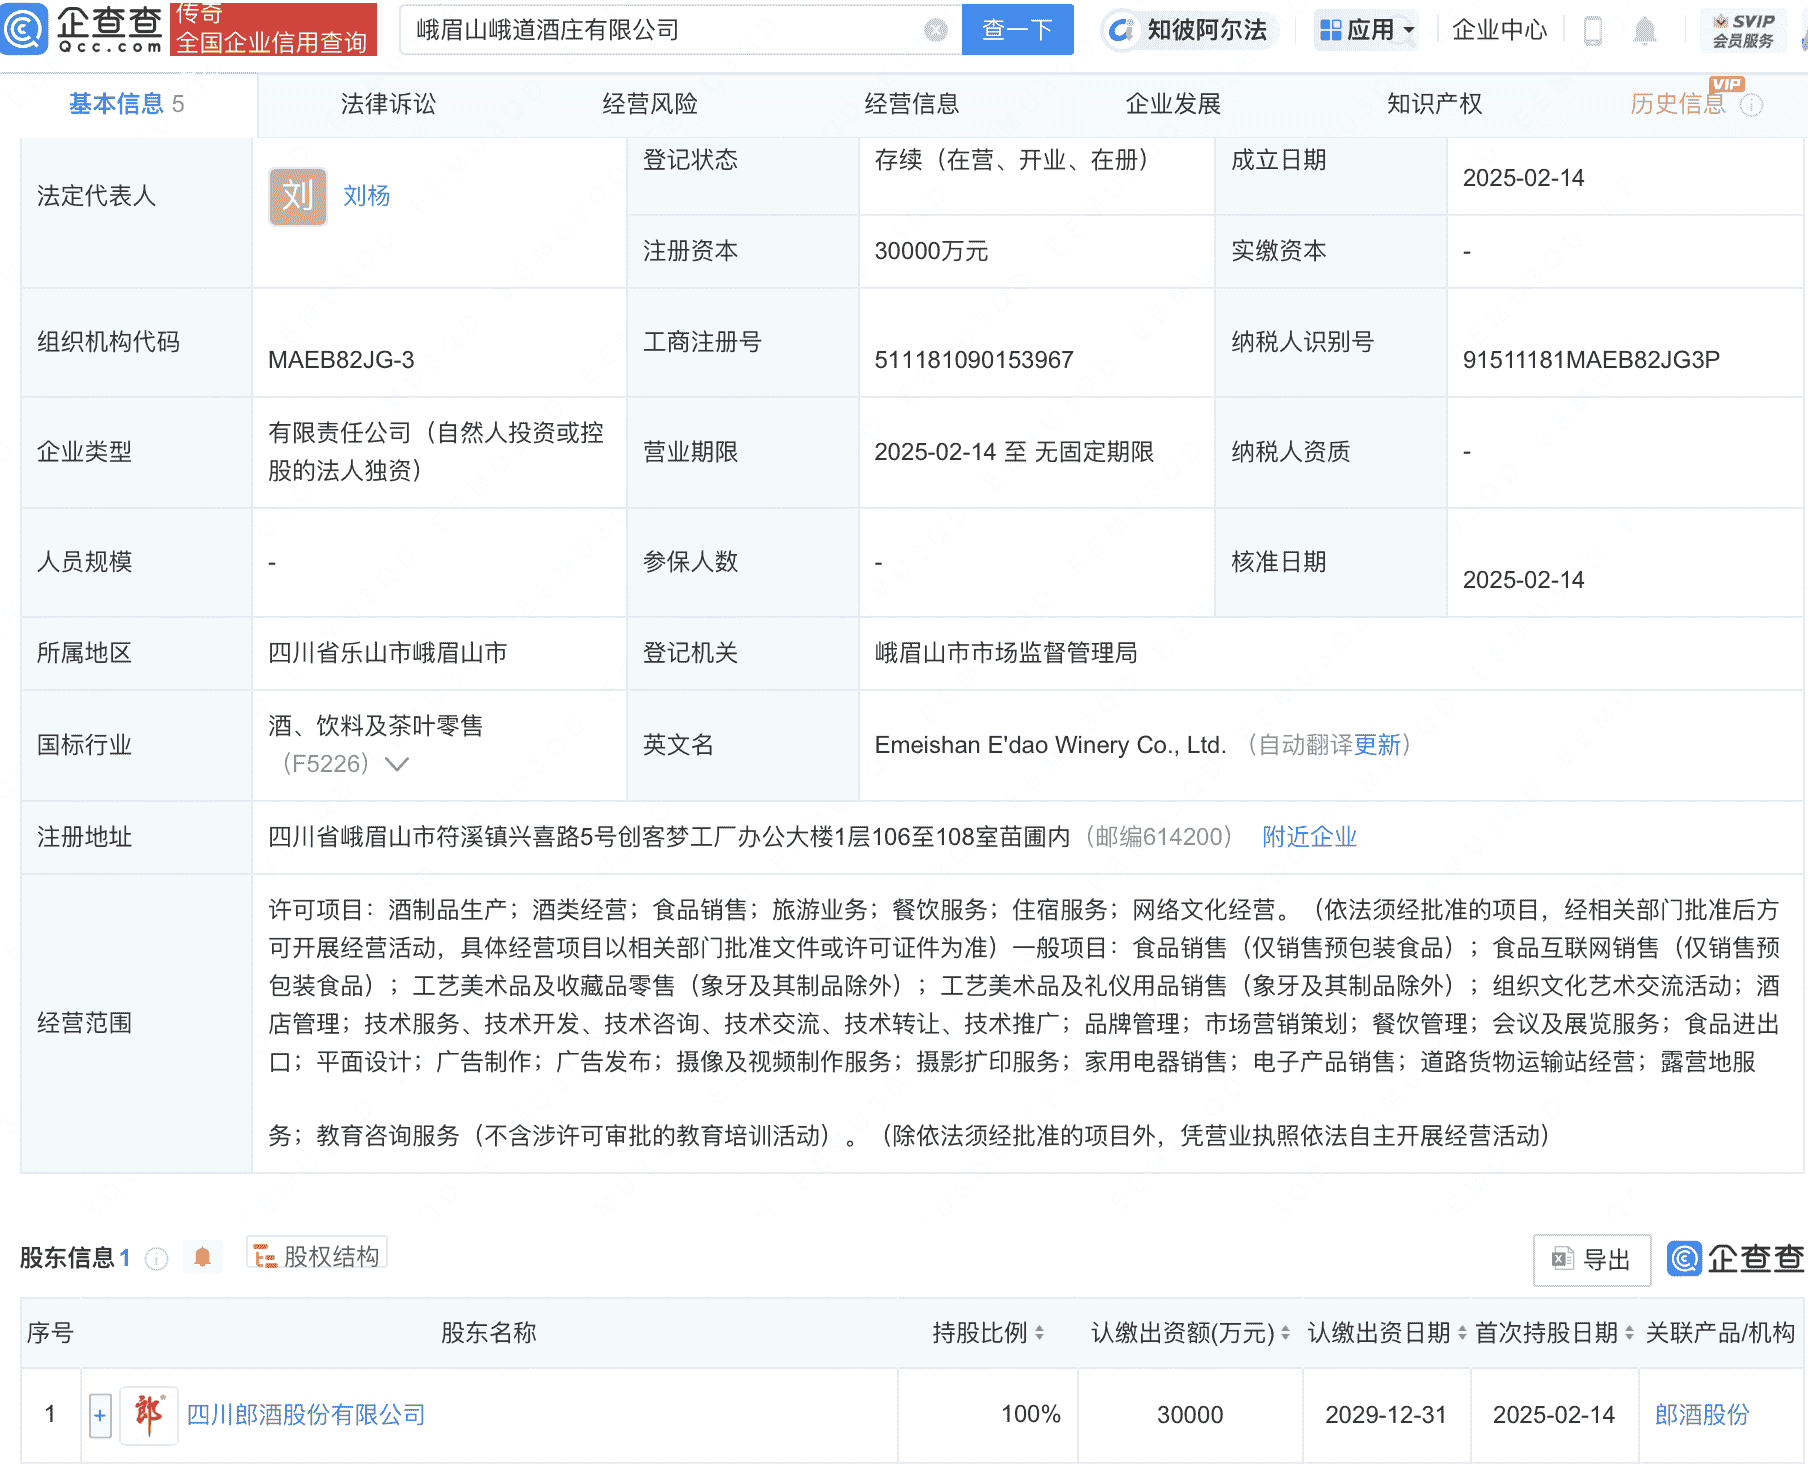Switch to the 知识产权 tab
The width and height of the screenshot is (1808, 1466).
(x=1434, y=104)
